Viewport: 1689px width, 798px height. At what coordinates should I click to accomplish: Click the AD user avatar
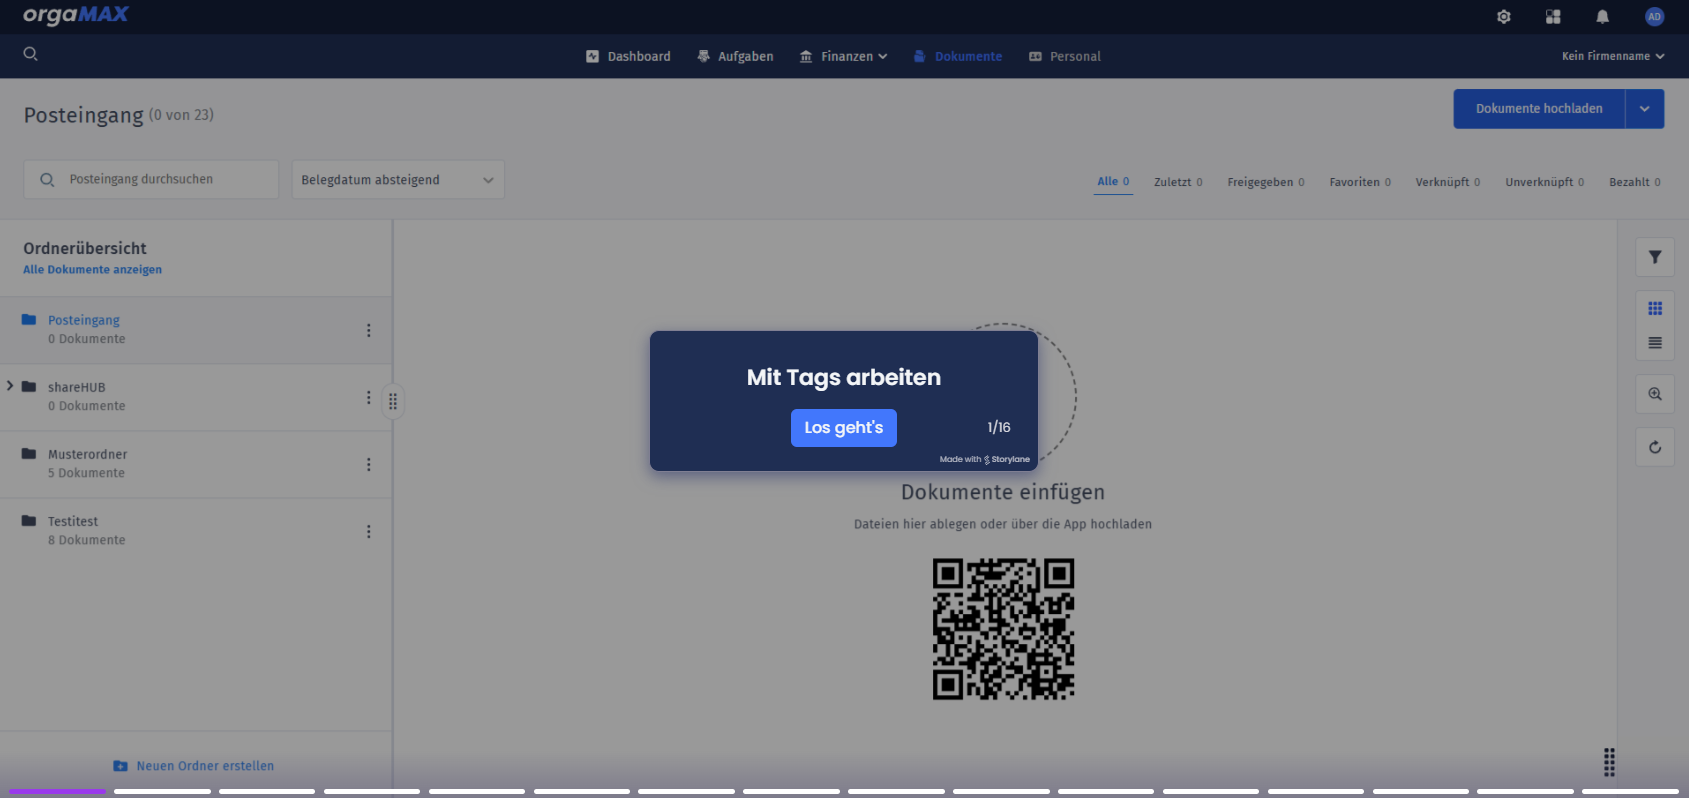pyautogui.click(x=1654, y=16)
